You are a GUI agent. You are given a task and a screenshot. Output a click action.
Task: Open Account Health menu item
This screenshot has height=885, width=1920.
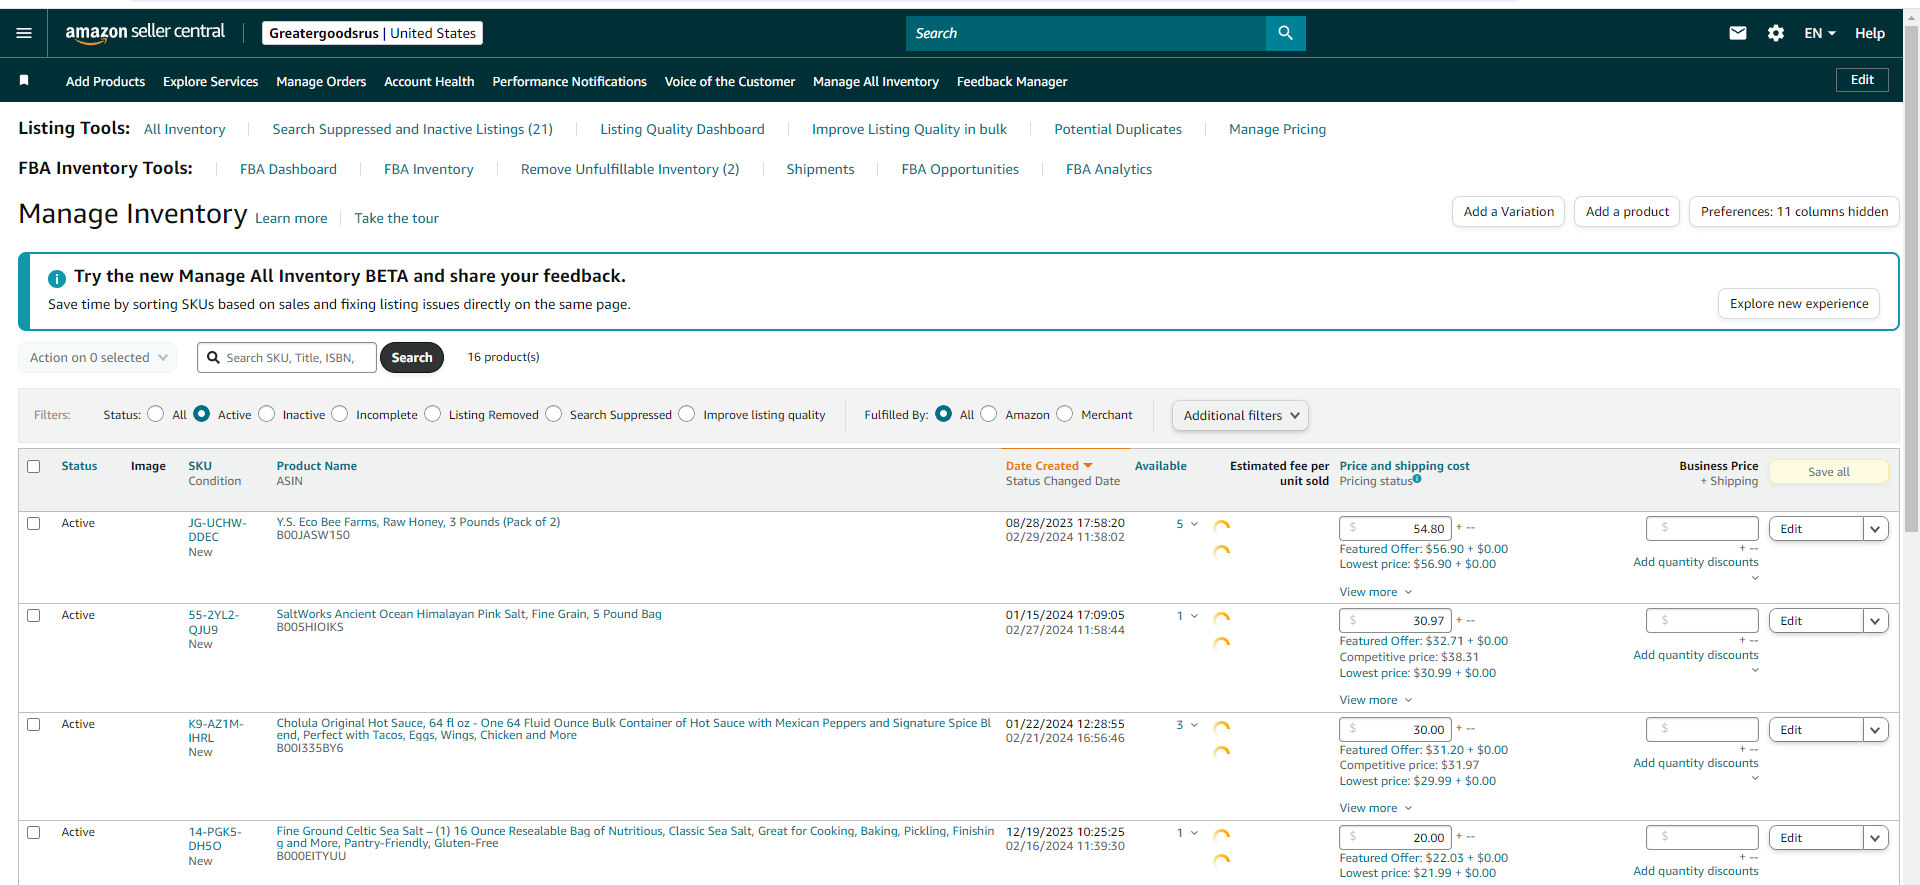[x=429, y=81]
